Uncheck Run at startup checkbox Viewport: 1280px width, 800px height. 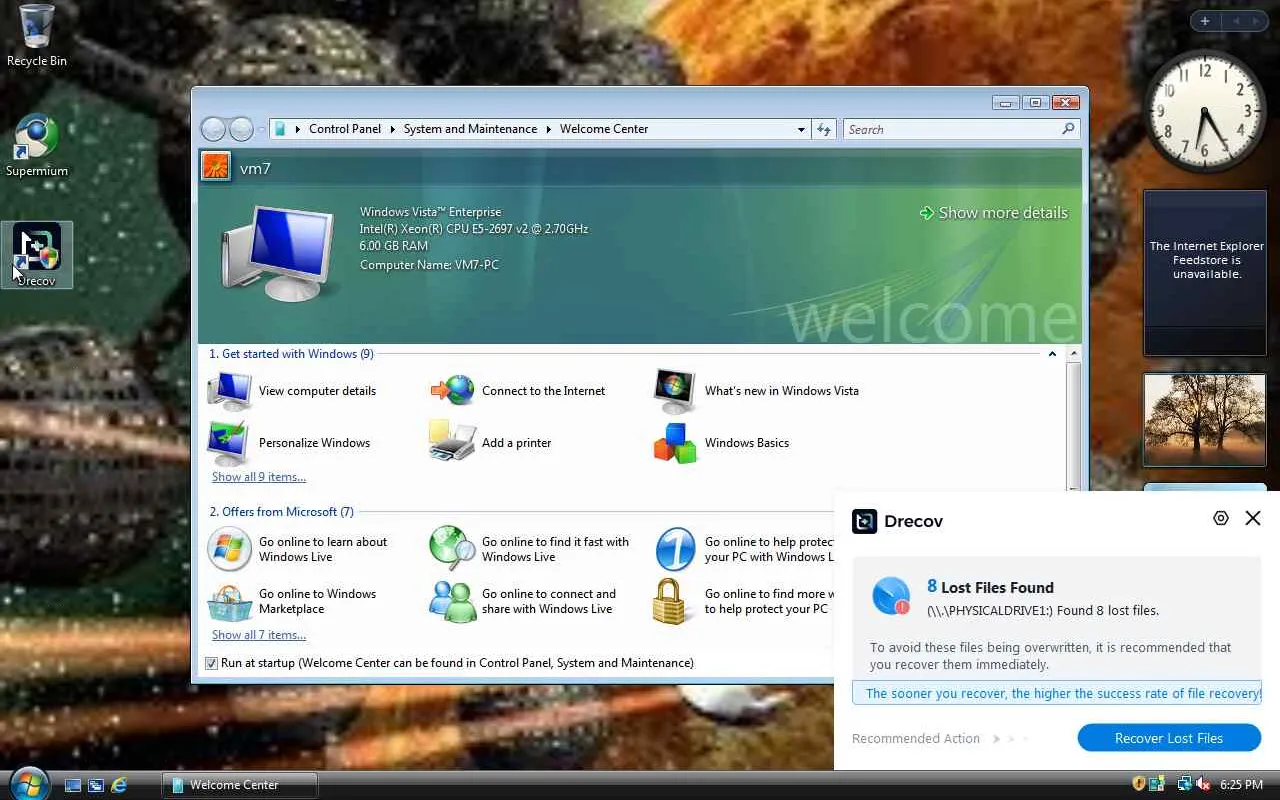[211, 663]
